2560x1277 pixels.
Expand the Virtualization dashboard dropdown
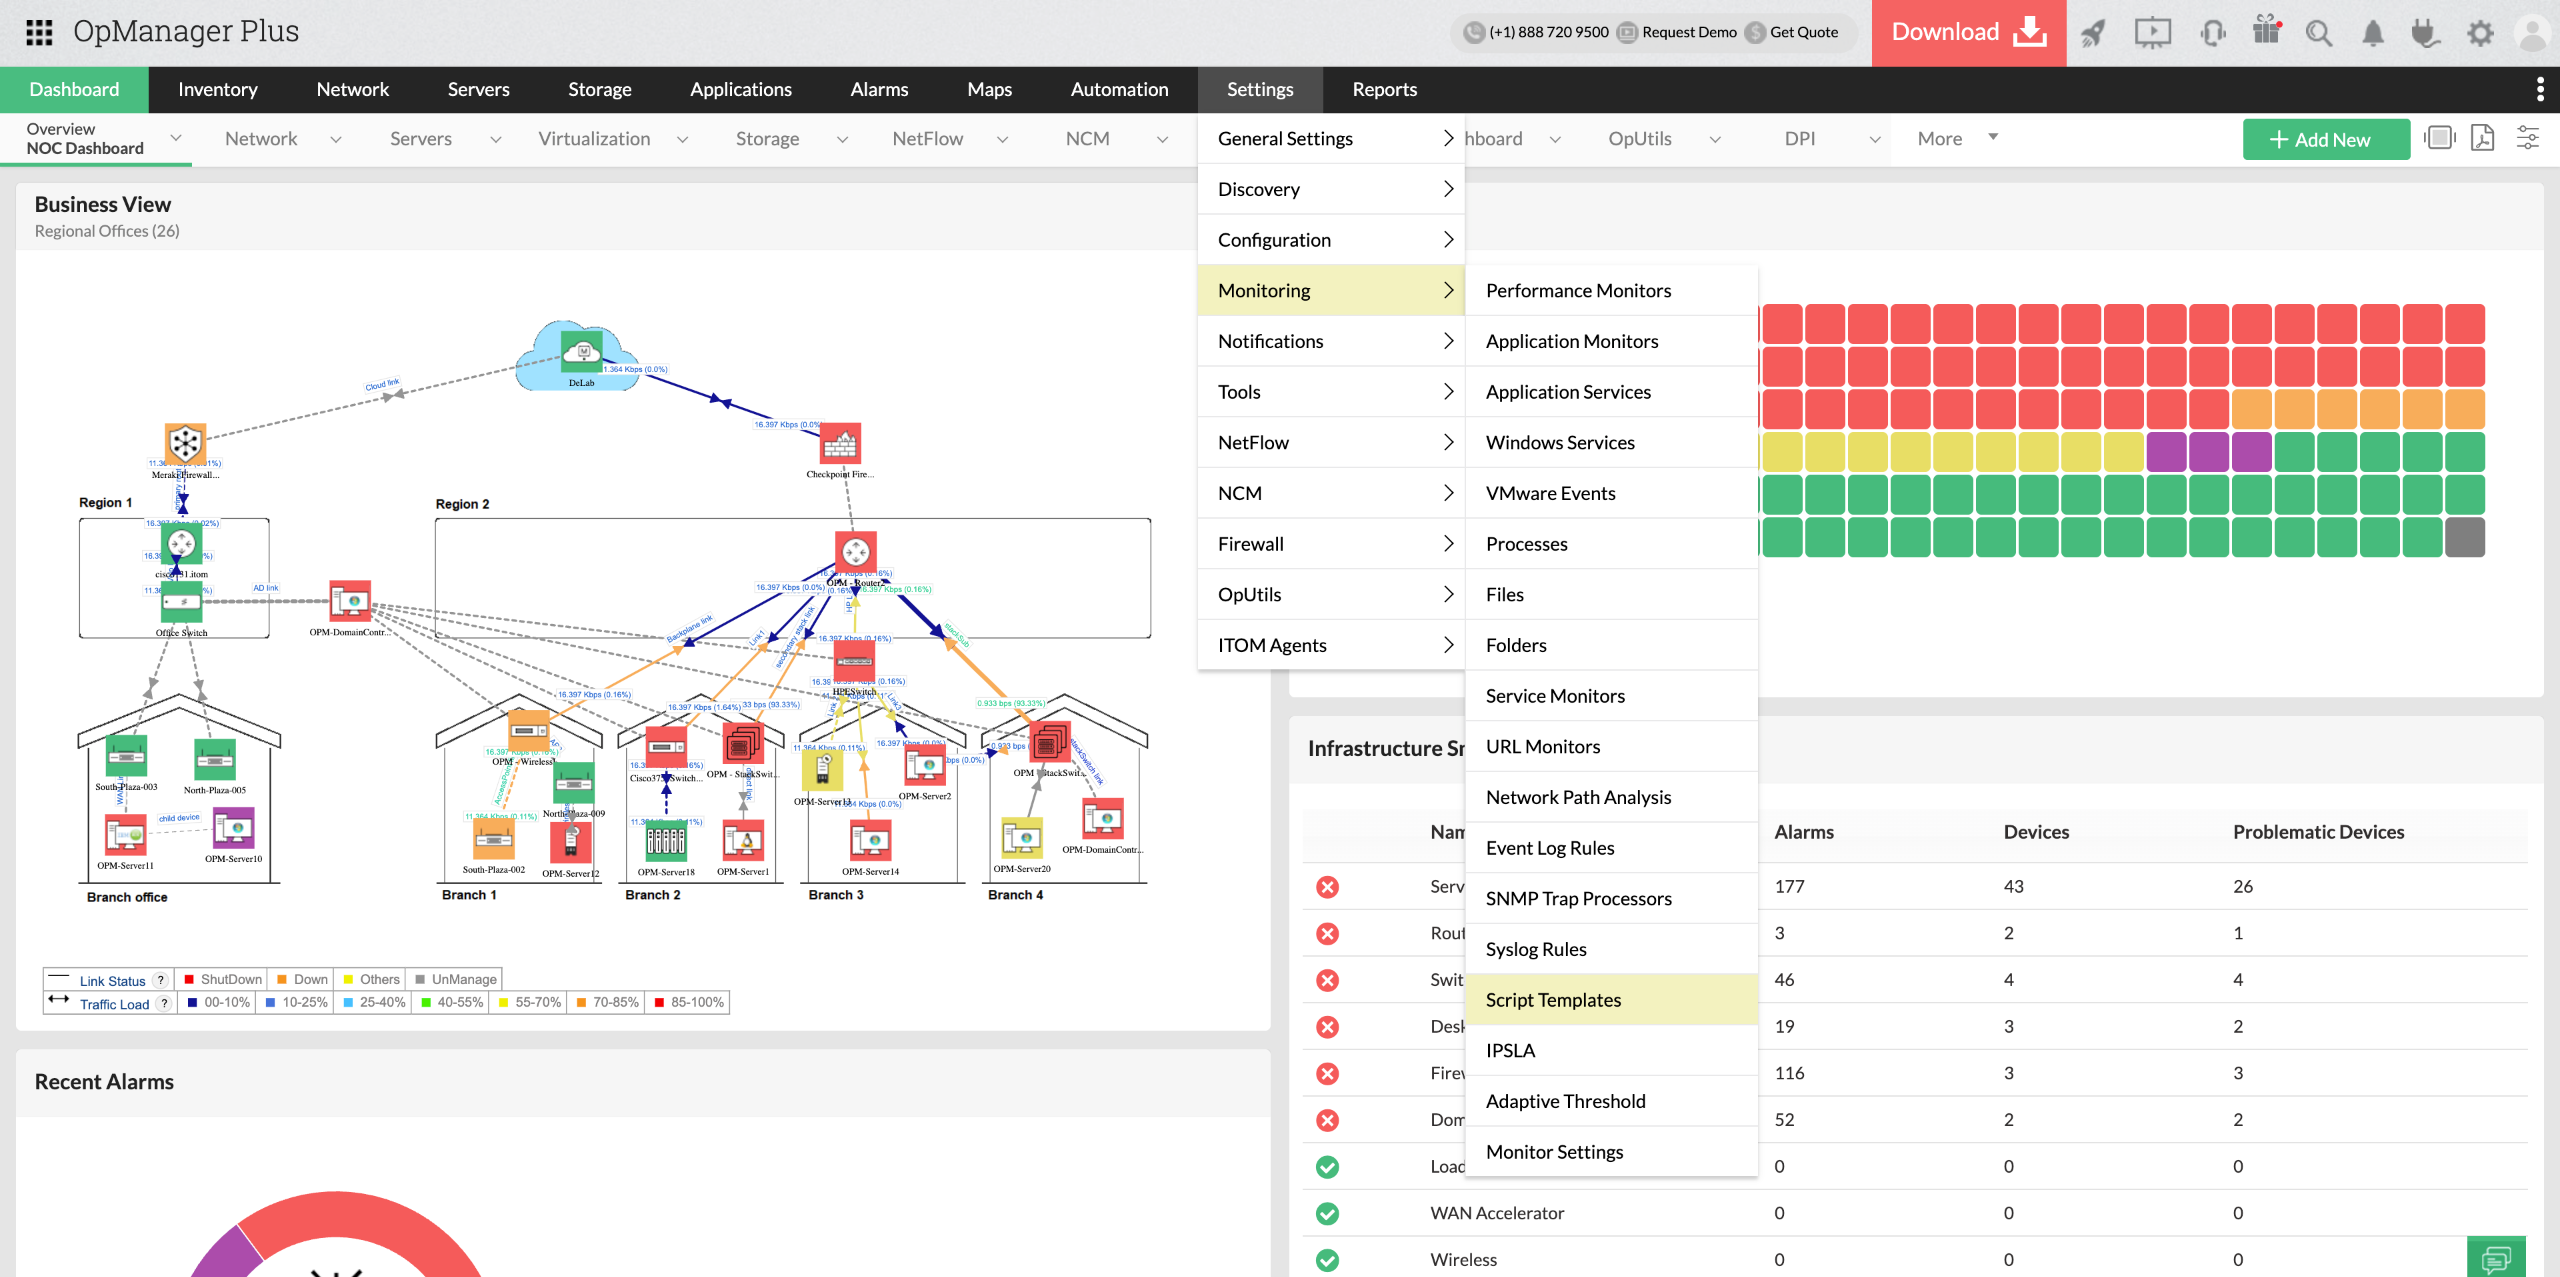pyautogui.click(x=683, y=139)
